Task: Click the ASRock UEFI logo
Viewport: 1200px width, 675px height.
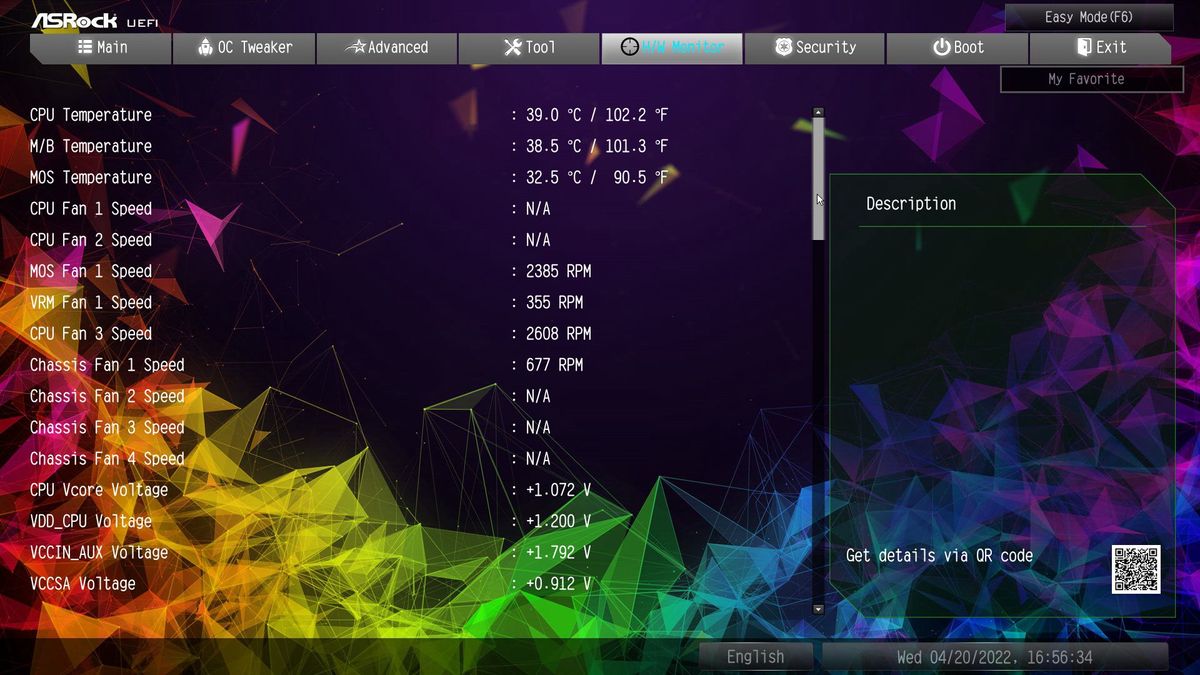Action: tap(94, 20)
